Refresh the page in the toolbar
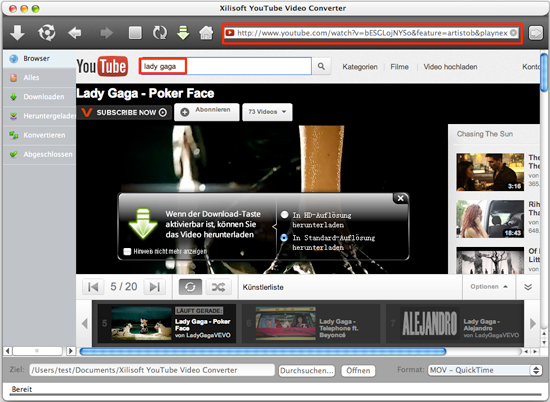Viewport: 550px width, 402px height. pos(160,33)
